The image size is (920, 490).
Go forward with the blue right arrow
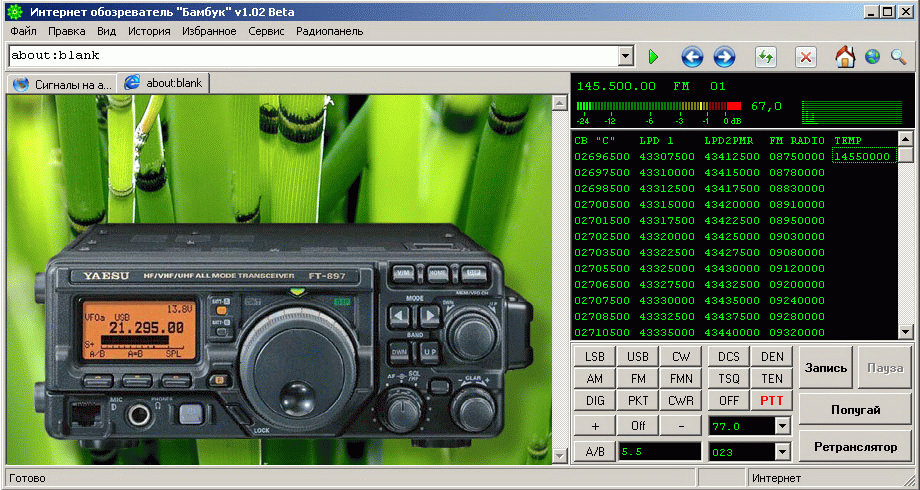click(724, 57)
